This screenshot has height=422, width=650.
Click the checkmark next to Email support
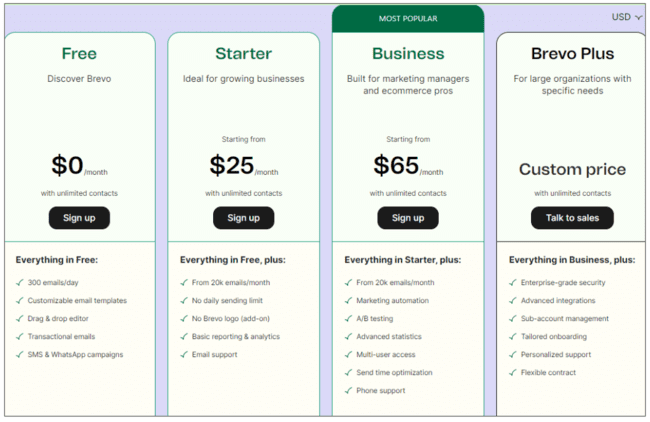pyautogui.click(x=184, y=355)
